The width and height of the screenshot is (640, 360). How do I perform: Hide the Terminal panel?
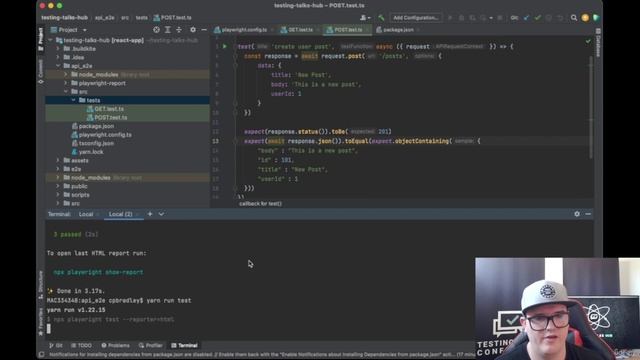click(588, 214)
